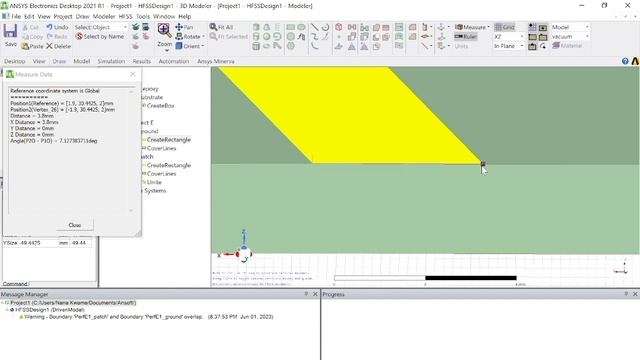Click Paste in the toolbar

(32, 46)
